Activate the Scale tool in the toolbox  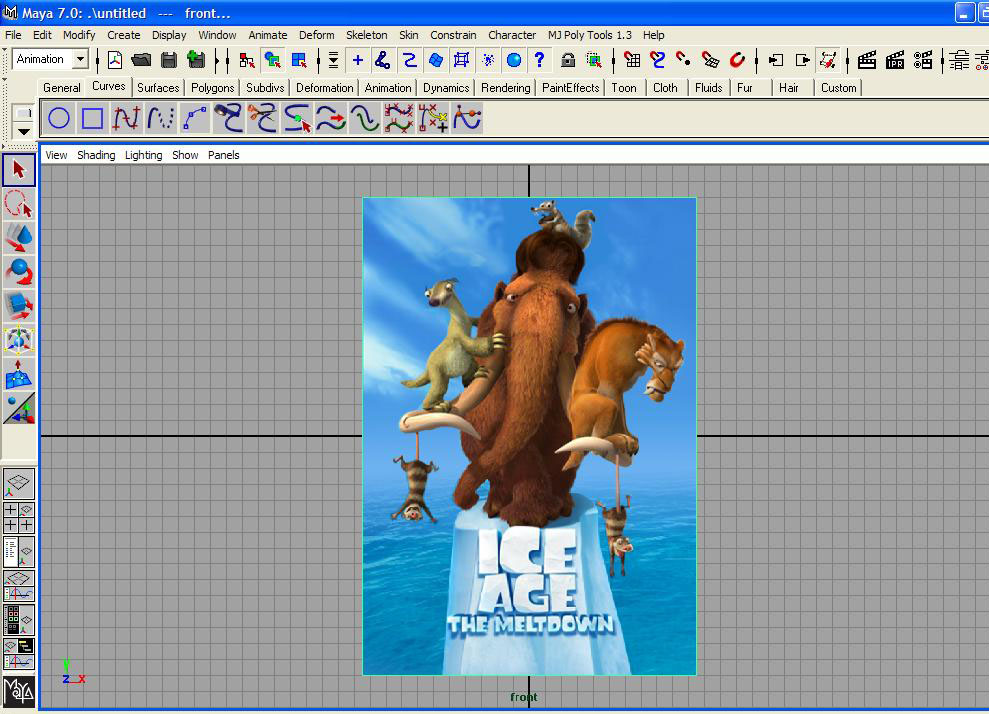19,306
